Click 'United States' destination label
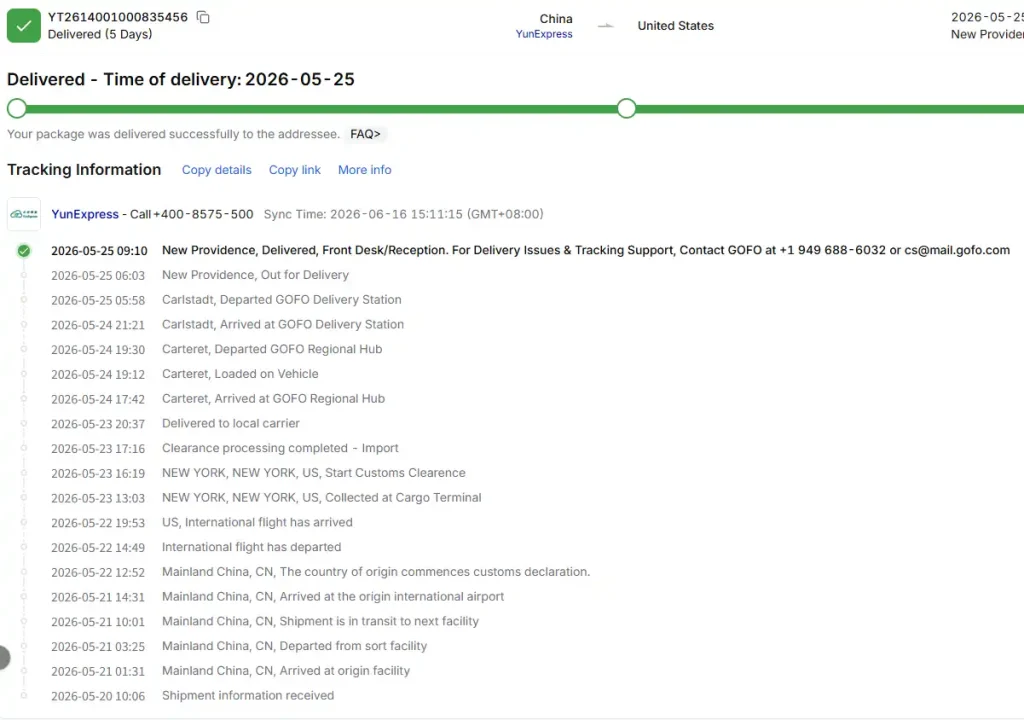Screen dimensions: 1024x720 click(x=675, y=26)
